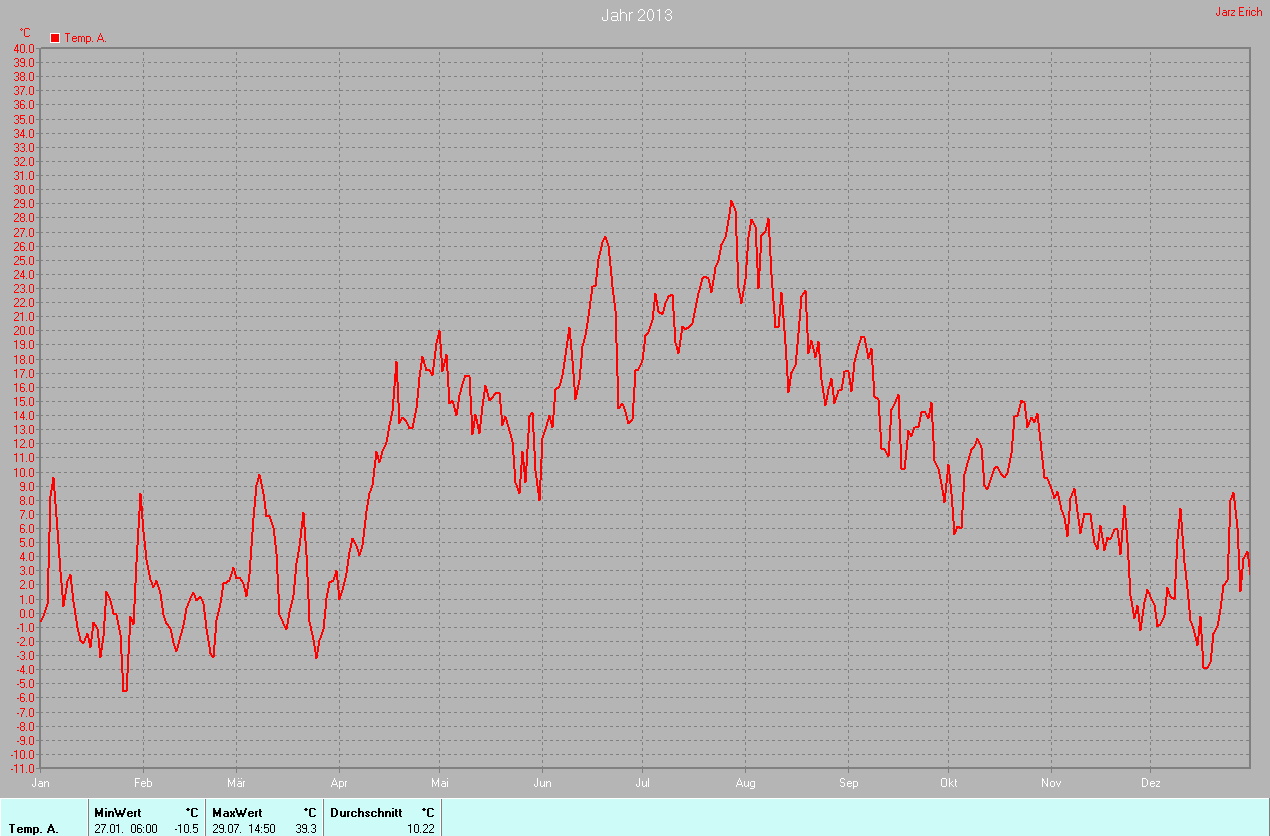
Task: Select the Dez month label
Action: (1151, 782)
